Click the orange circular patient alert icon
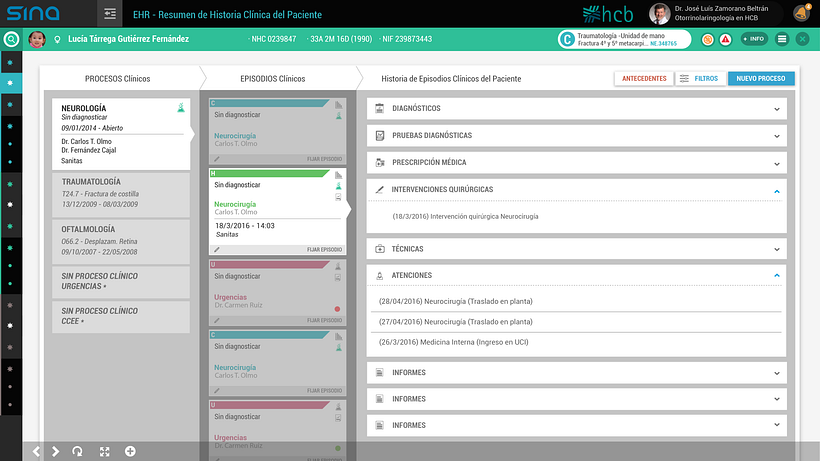 (x=708, y=39)
